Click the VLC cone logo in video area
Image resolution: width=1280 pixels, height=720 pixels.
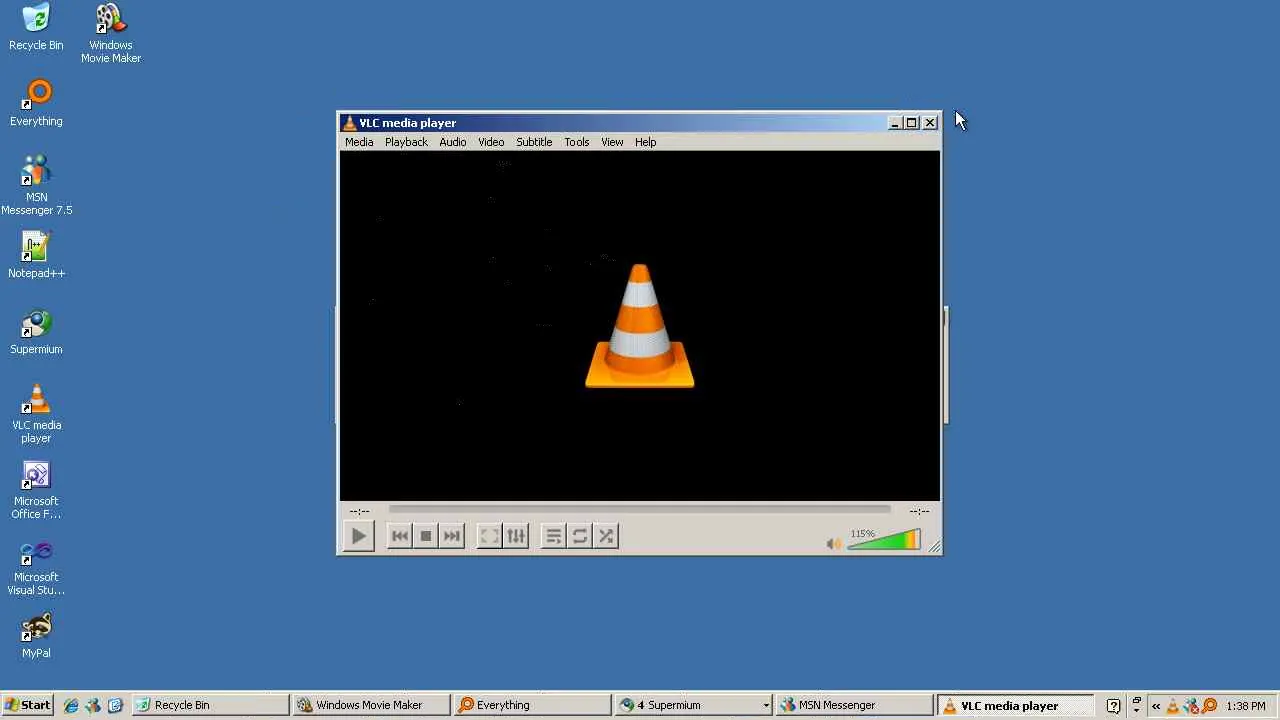point(640,325)
